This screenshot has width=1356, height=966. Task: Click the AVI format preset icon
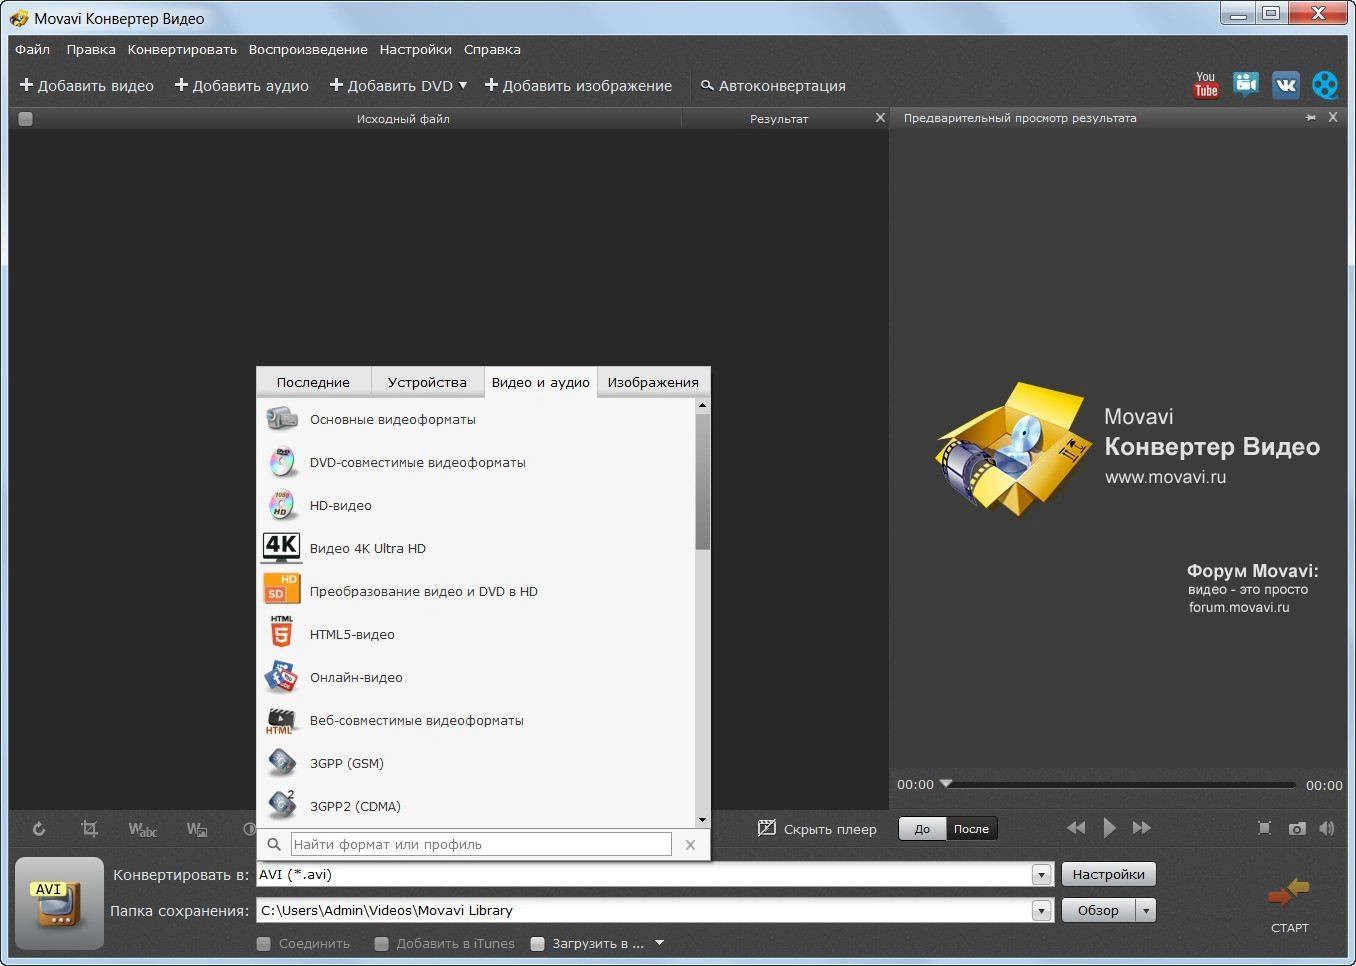[x=59, y=903]
